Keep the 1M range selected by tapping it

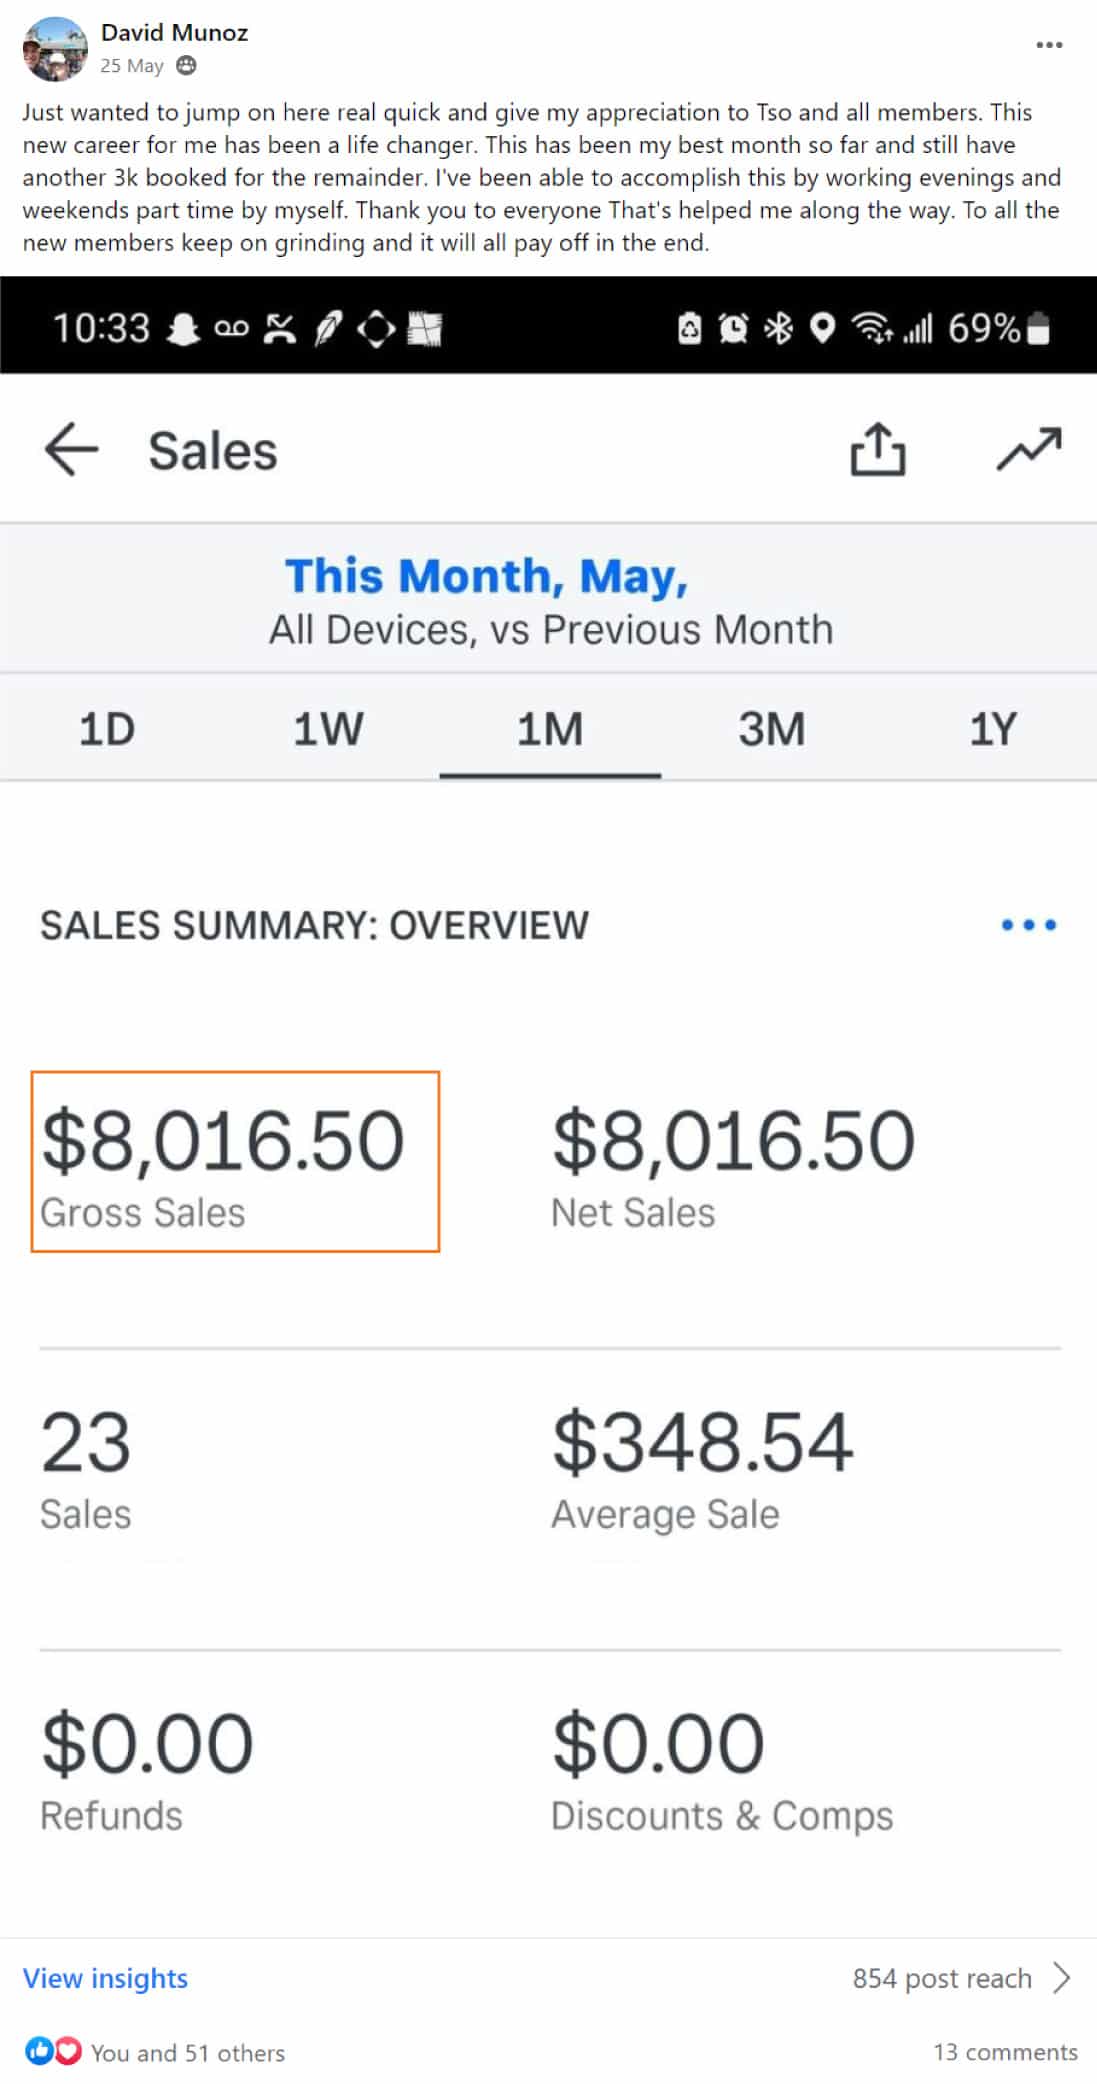click(548, 729)
